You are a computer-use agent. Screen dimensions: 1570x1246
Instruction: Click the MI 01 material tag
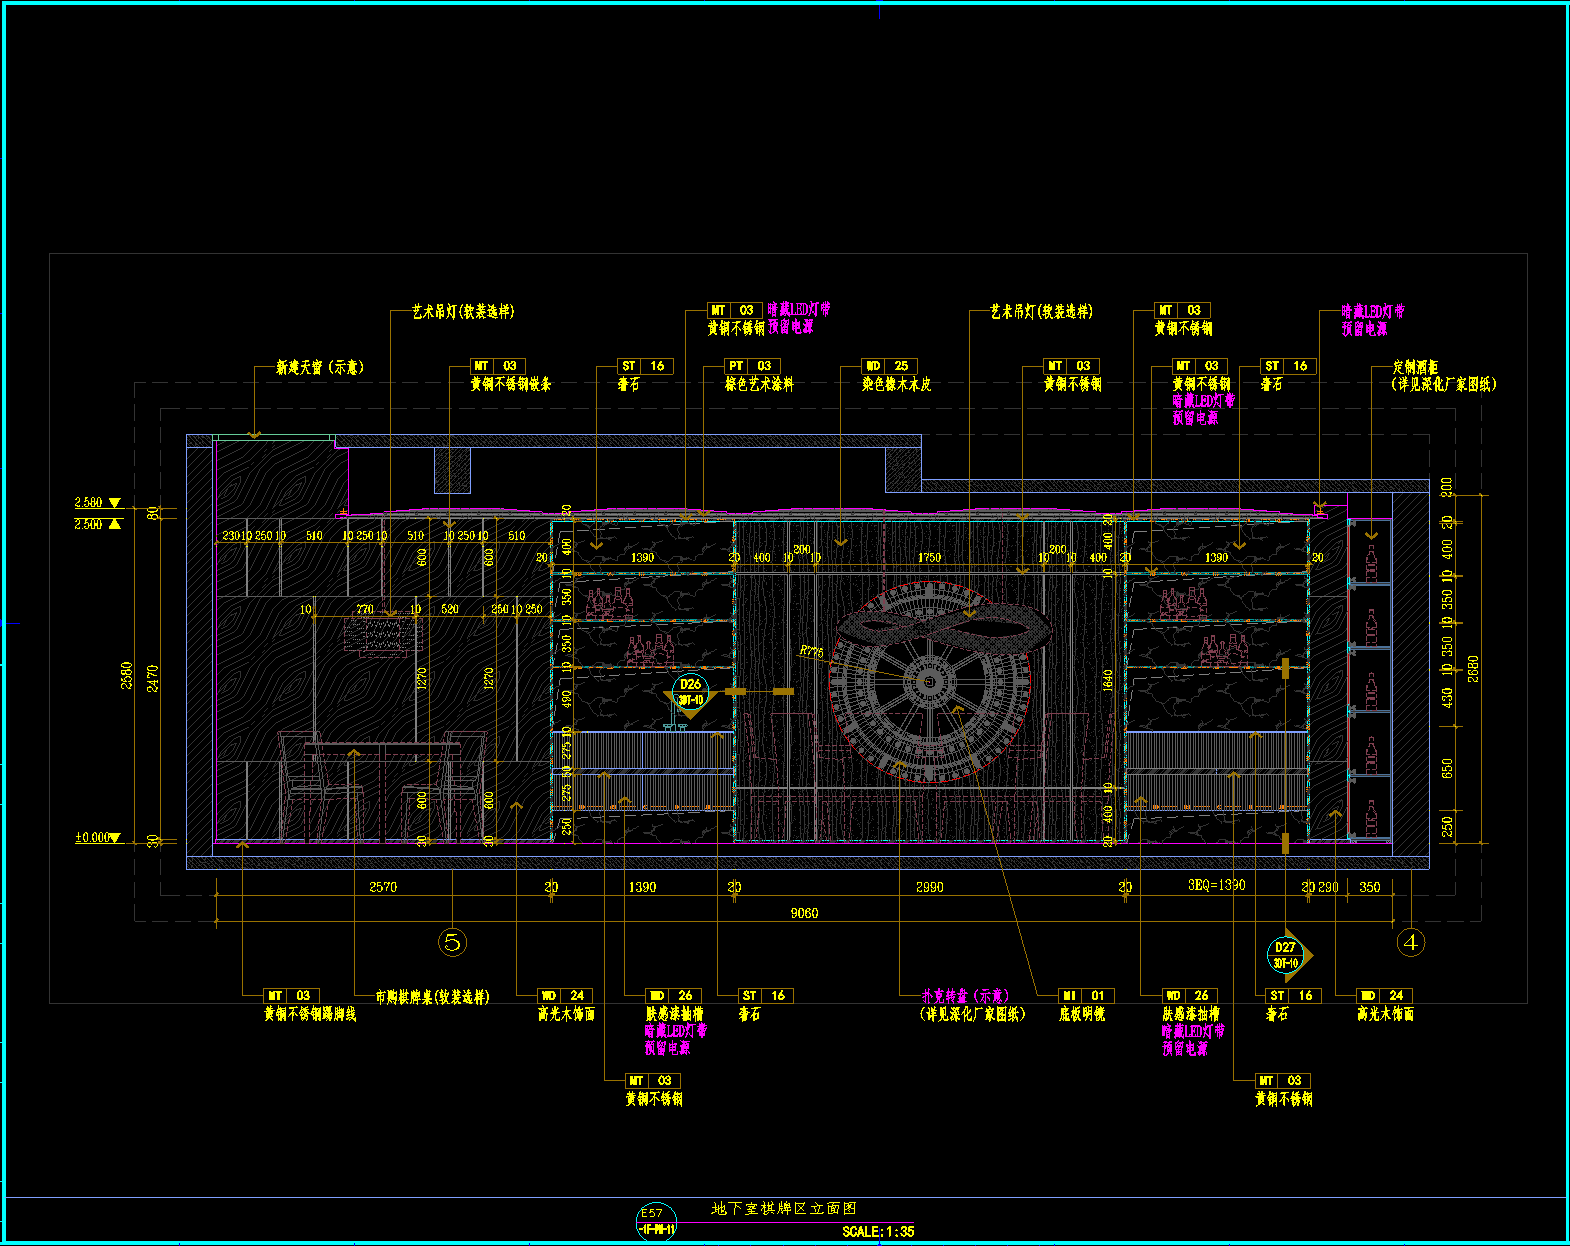(x=1086, y=996)
